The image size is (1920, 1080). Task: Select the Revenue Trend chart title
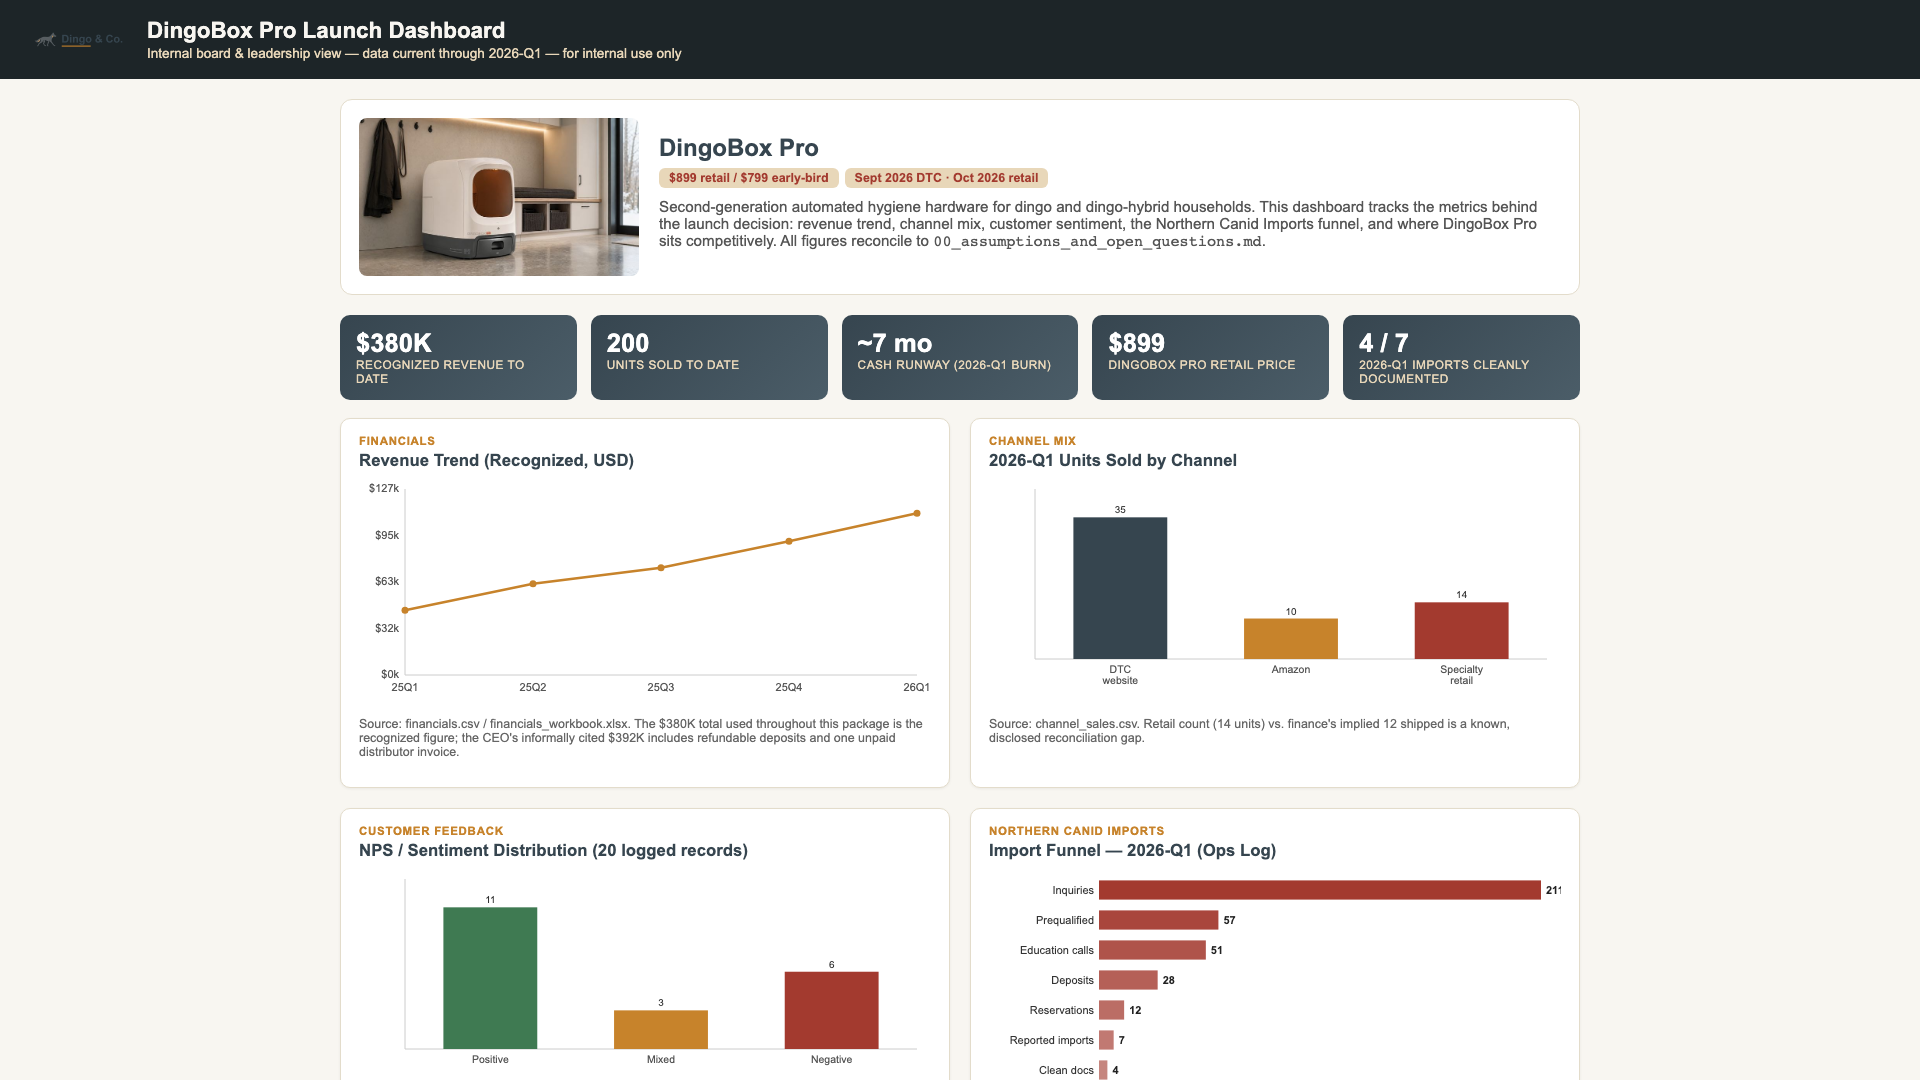(x=496, y=460)
